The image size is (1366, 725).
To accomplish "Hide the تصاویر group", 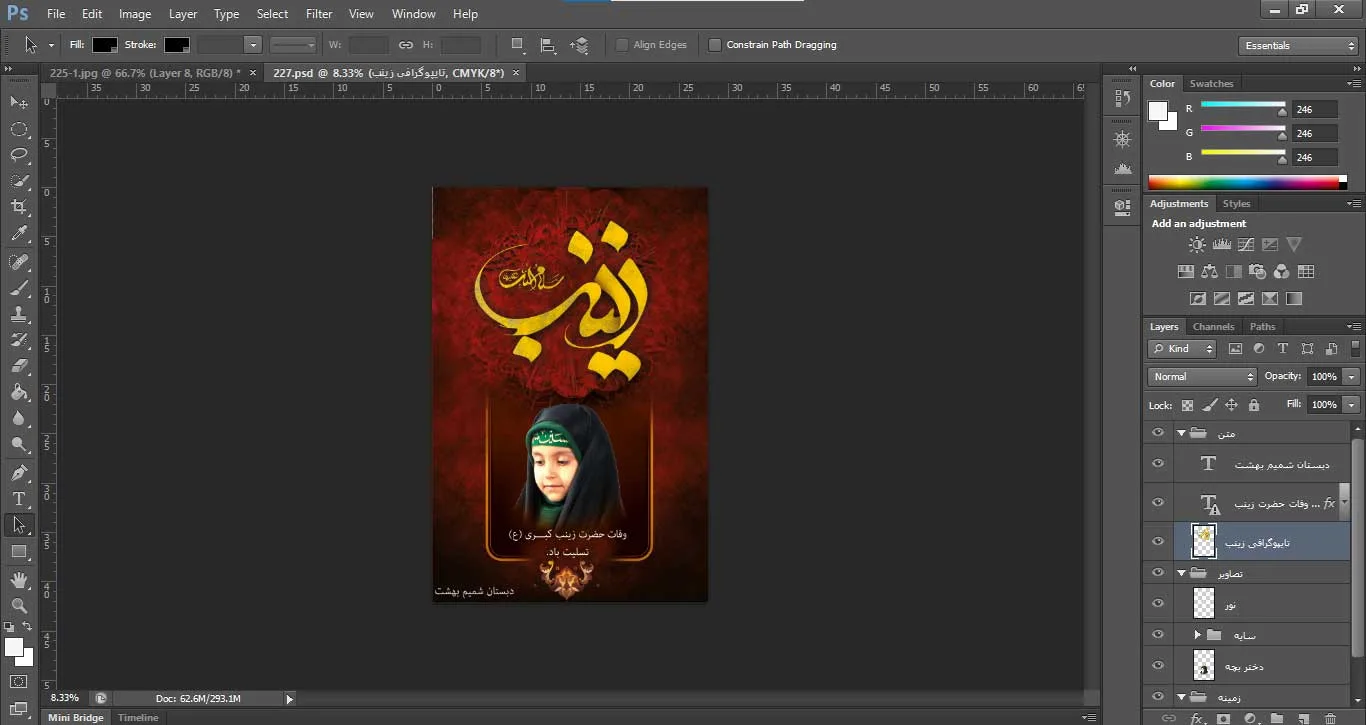I will pos(1158,573).
